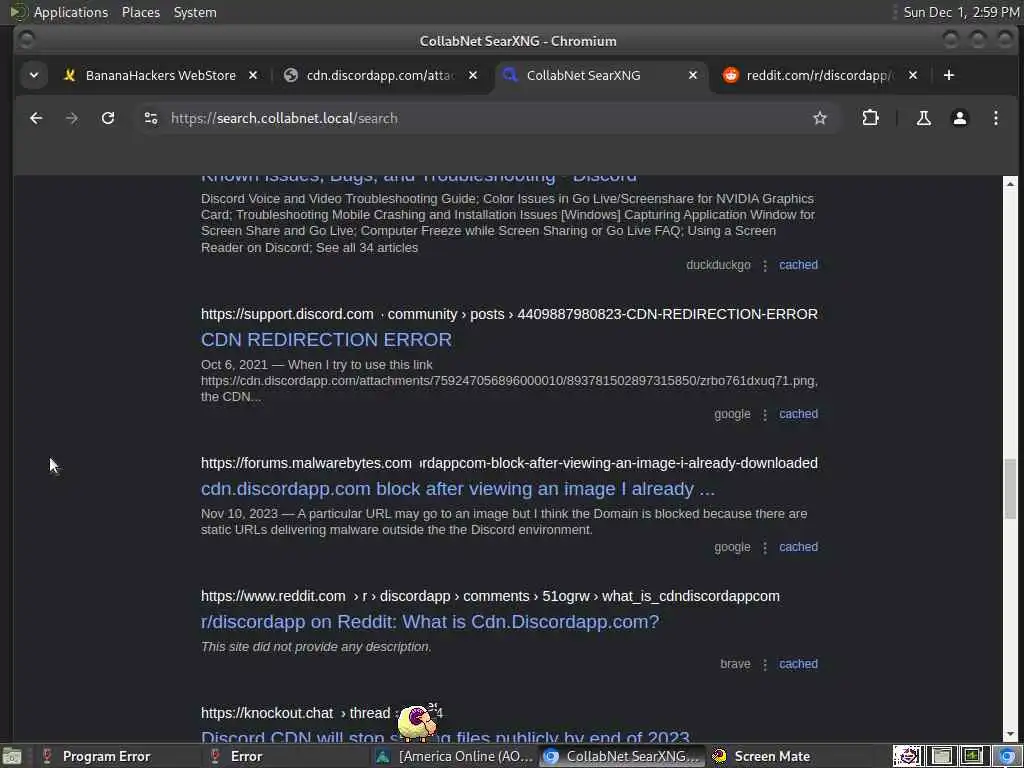Screen dimensions: 1024x768
Task: Open the Places menu
Action: coord(140,12)
